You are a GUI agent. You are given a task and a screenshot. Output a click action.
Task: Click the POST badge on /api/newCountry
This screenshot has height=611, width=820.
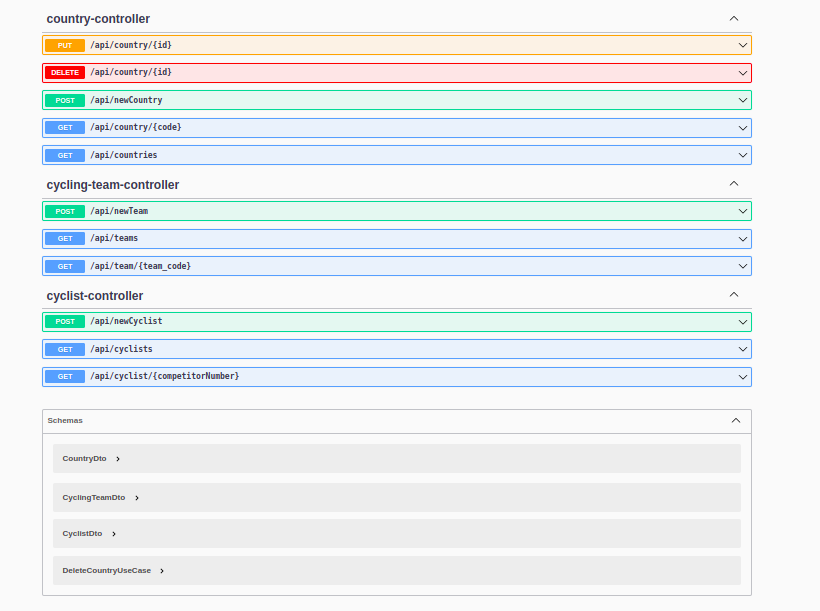[64, 100]
